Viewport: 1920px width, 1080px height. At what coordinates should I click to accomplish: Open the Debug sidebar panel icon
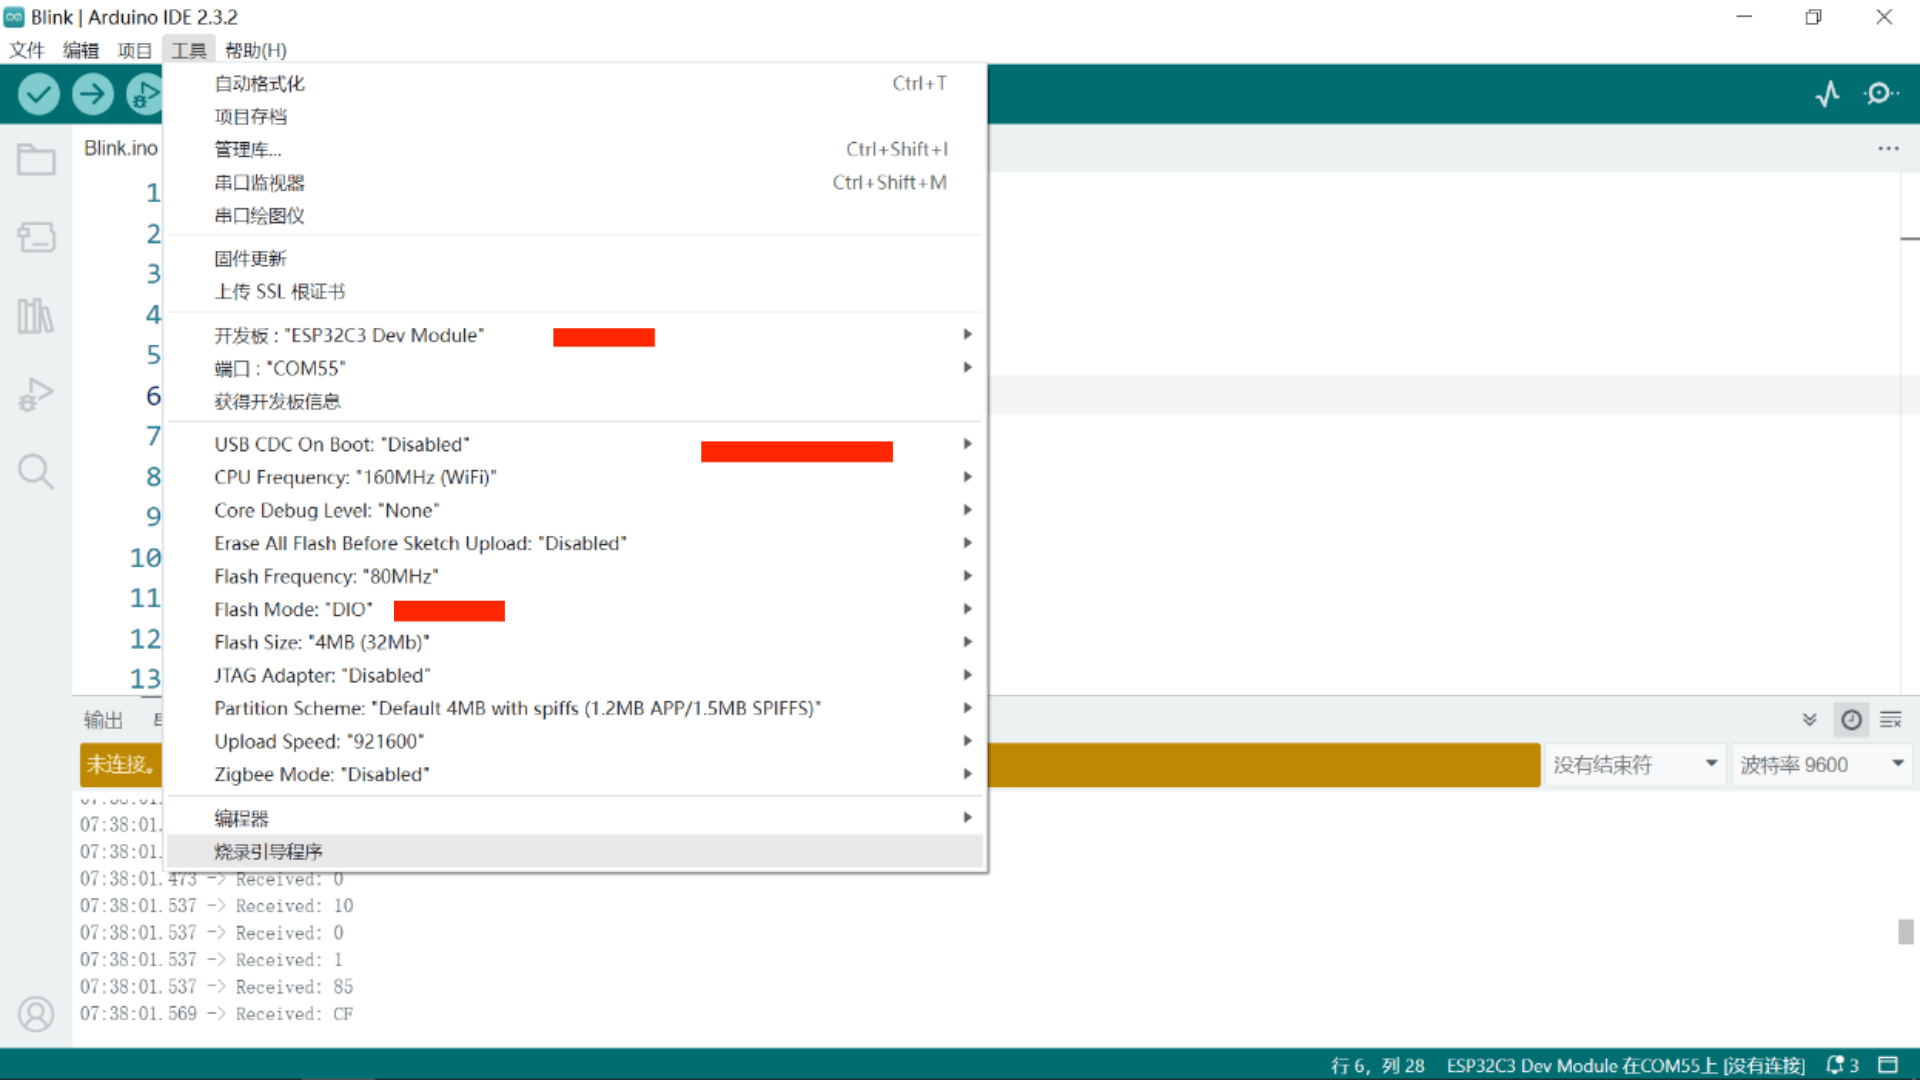[36, 394]
